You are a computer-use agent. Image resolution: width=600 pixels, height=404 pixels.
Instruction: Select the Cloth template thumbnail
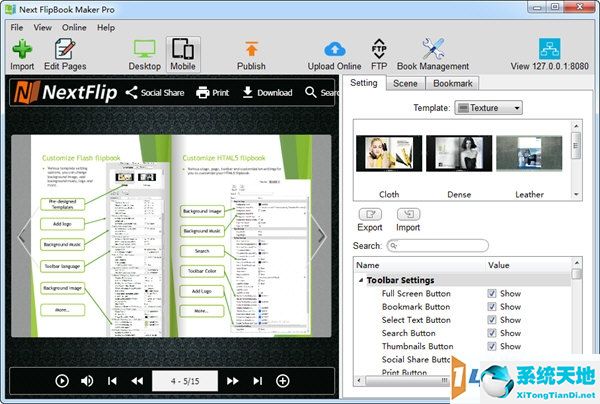(389, 153)
